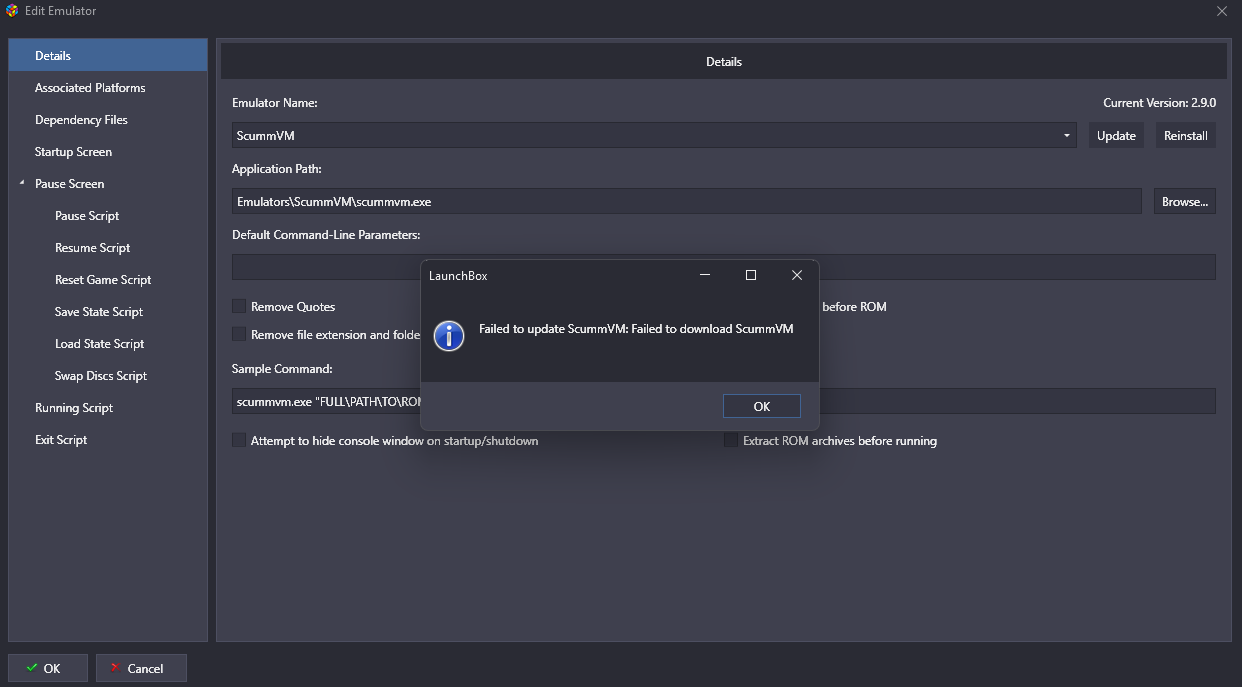Select the Details section in the sidebar
1242x687 pixels.
[108, 56]
